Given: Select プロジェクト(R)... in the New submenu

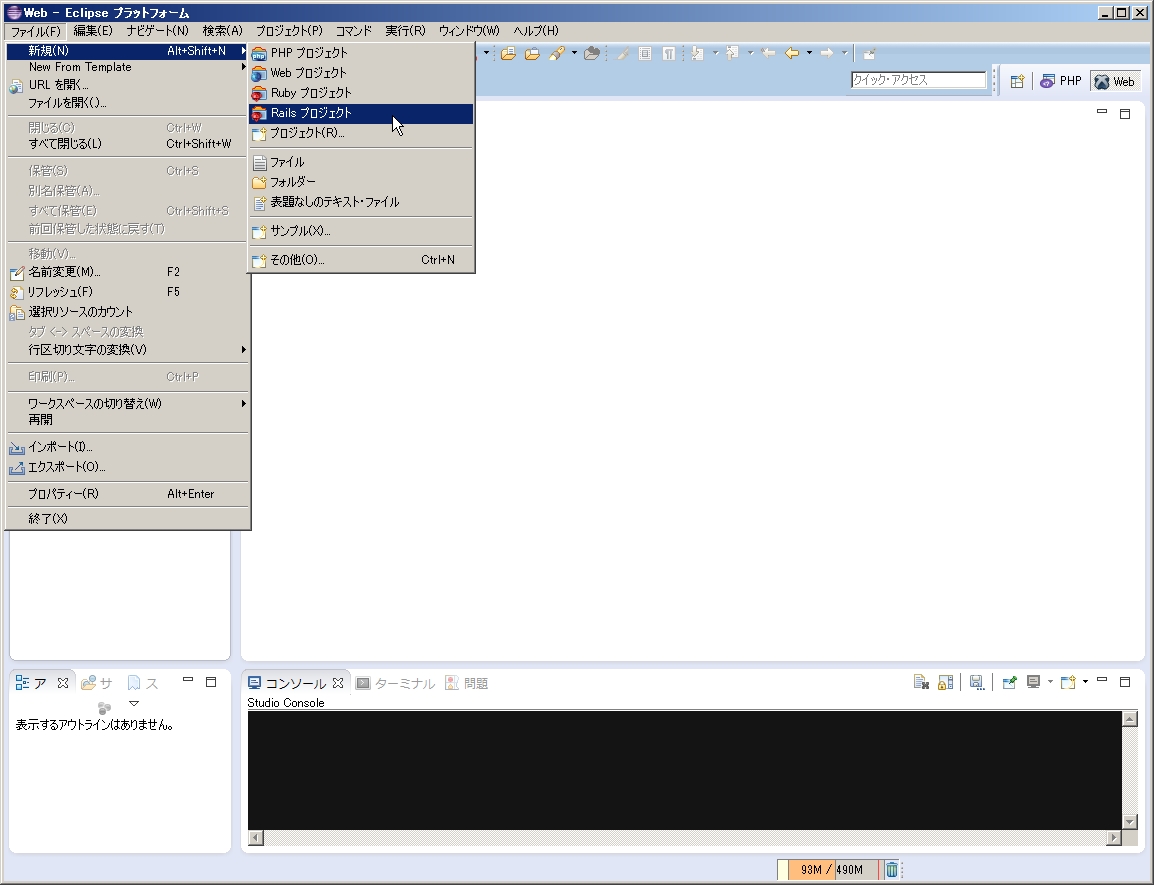Looking at the screenshot, I should pyautogui.click(x=361, y=133).
